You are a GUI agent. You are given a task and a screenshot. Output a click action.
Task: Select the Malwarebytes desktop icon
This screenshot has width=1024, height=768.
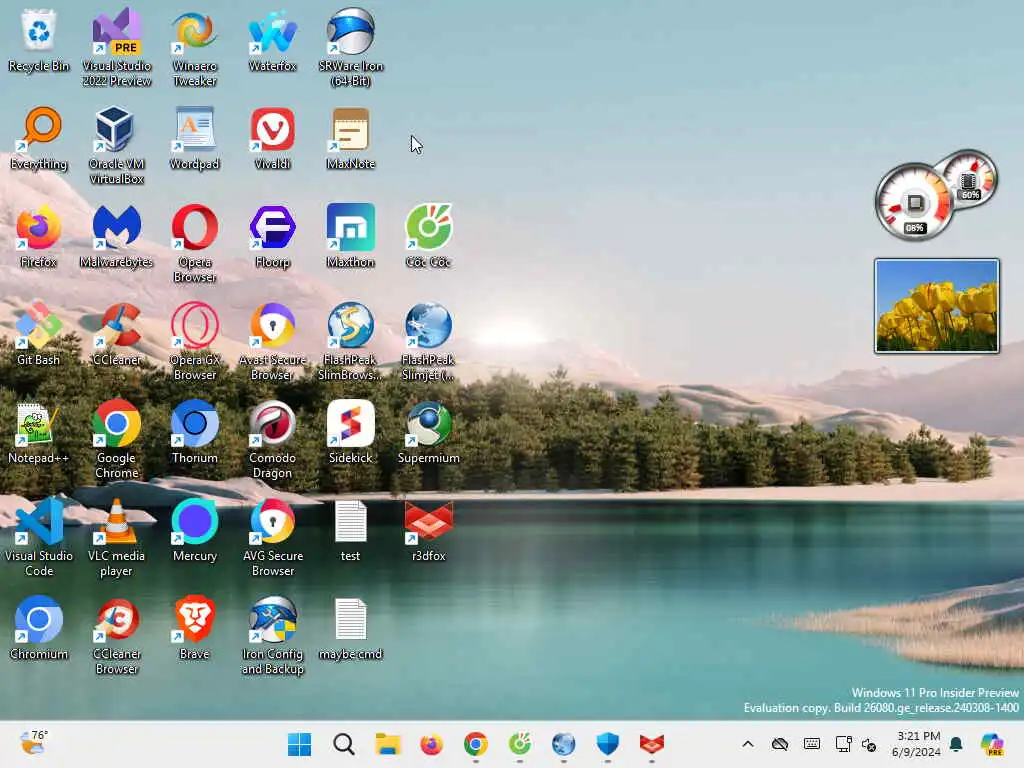click(116, 236)
